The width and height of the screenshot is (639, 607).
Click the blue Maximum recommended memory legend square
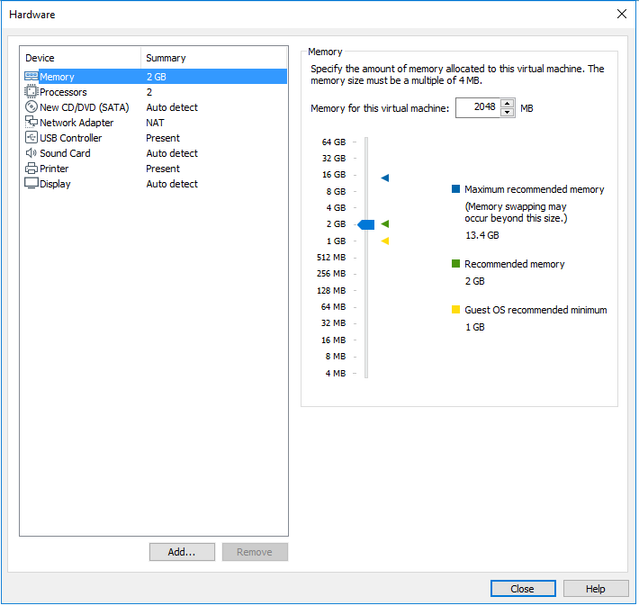point(456,189)
